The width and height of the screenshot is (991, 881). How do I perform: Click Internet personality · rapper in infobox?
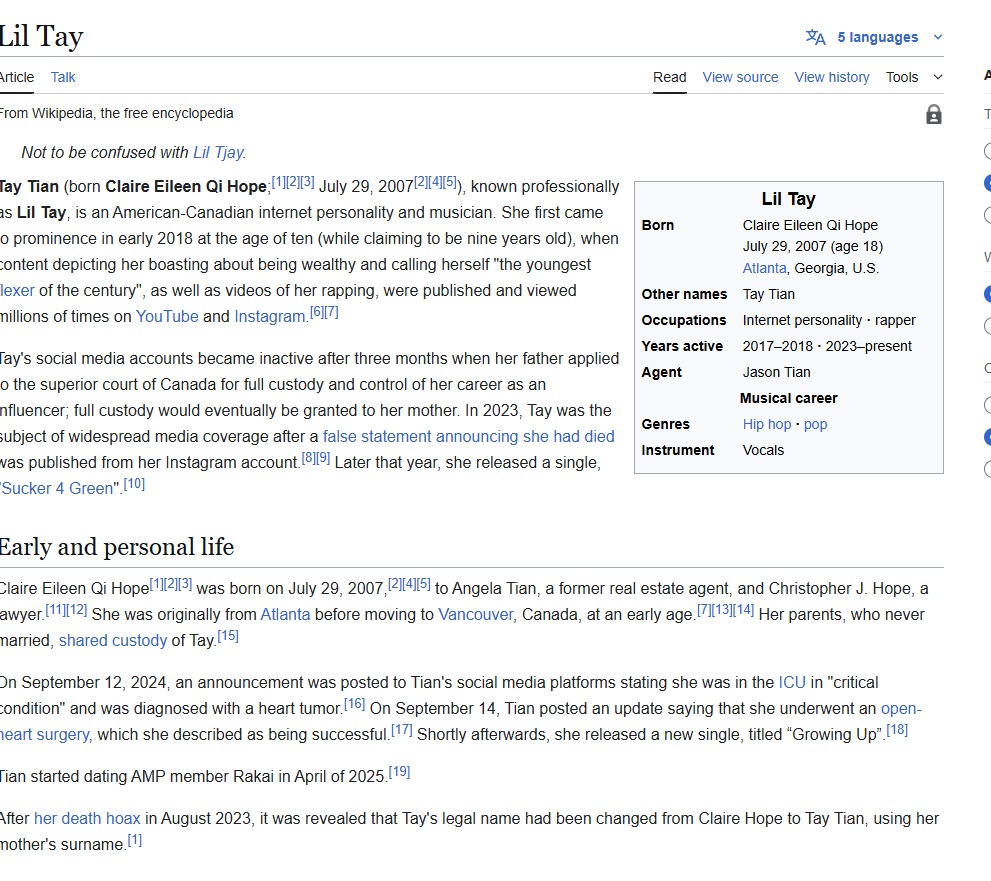click(x=829, y=320)
